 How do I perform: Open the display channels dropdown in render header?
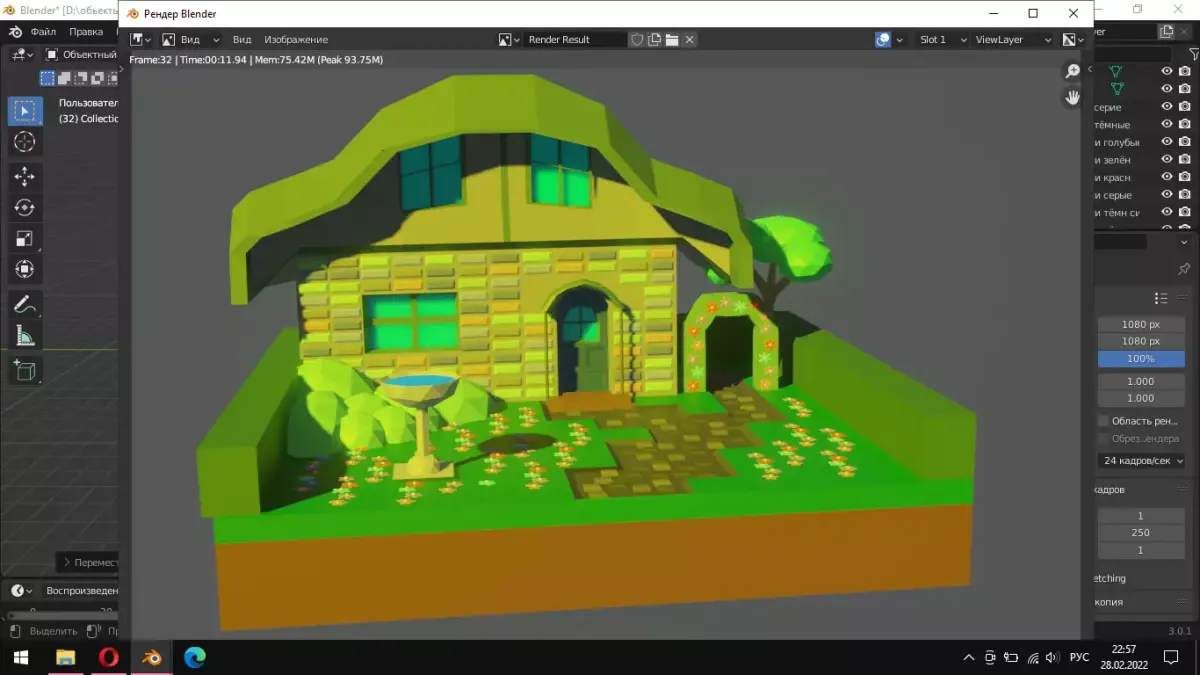[1072, 40]
